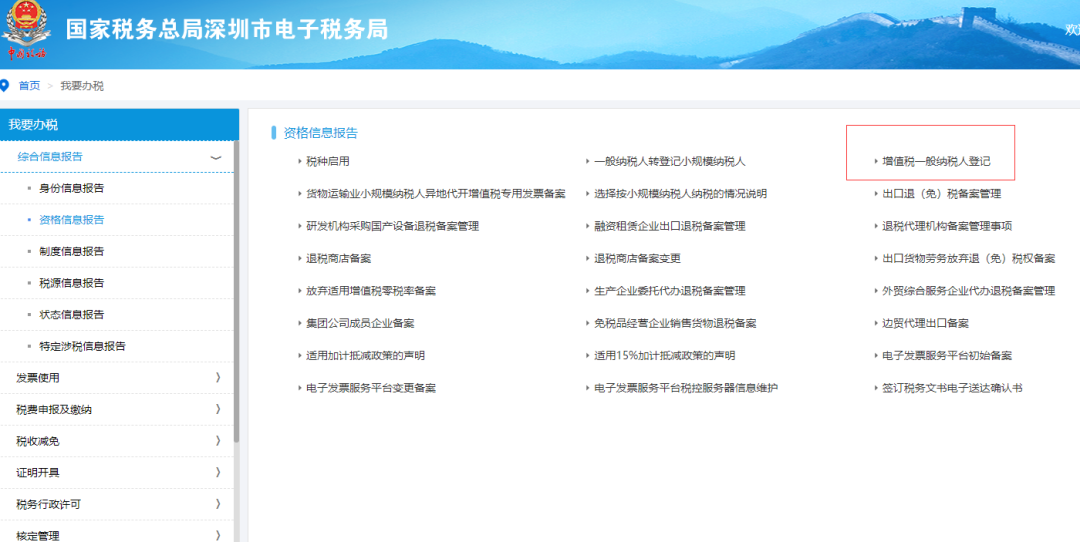Open 适用15%加计抵减政策的声明 link
1080x542 pixels.
coord(665,355)
